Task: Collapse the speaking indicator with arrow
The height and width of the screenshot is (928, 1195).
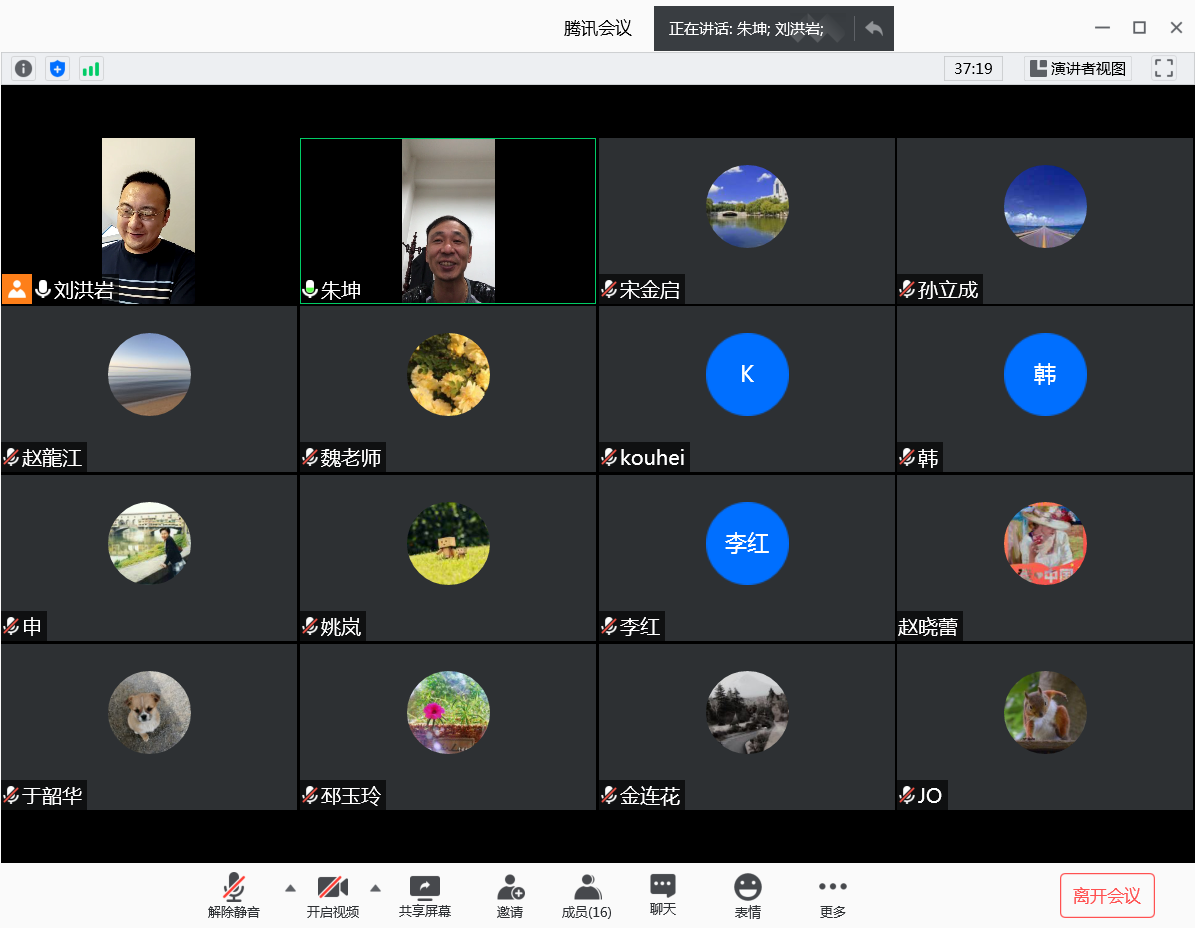Action: coord(874,29)
